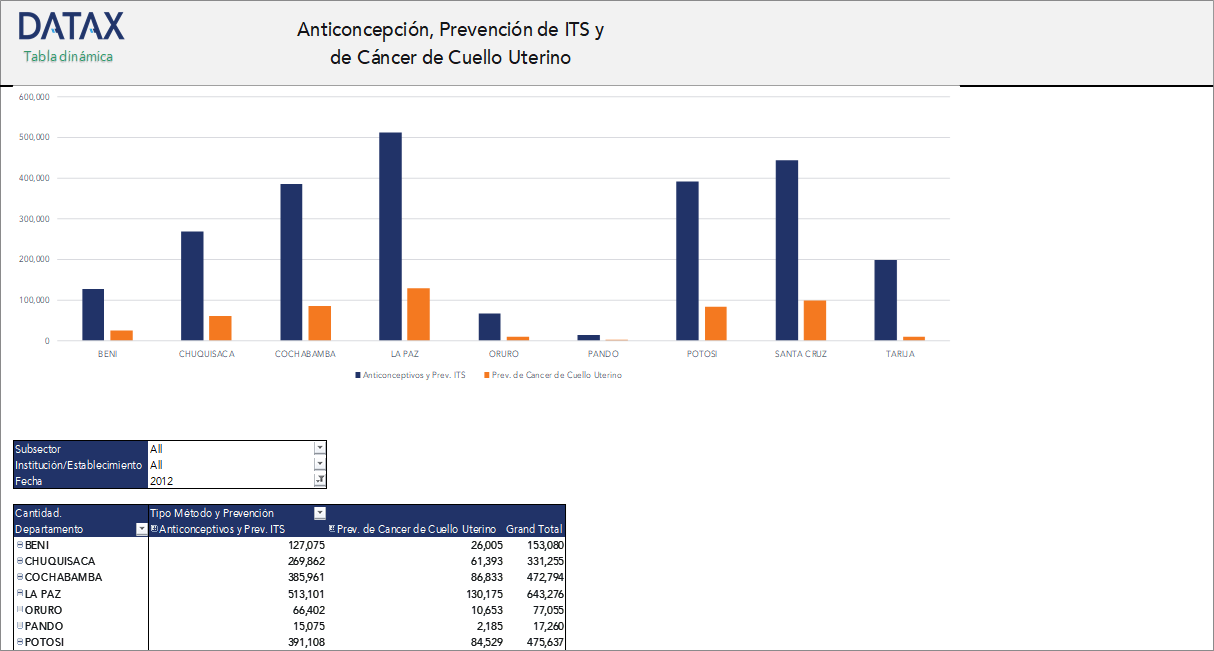This screenshot has width=1214, height=651.
Task: Collapse the POTOSI row group
Action: 20,641
